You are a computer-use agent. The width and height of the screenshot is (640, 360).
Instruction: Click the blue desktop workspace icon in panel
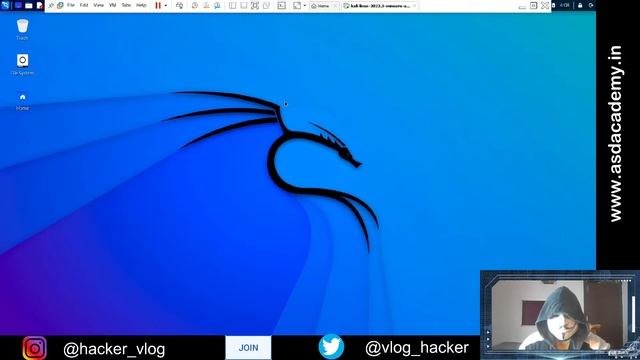18,5
